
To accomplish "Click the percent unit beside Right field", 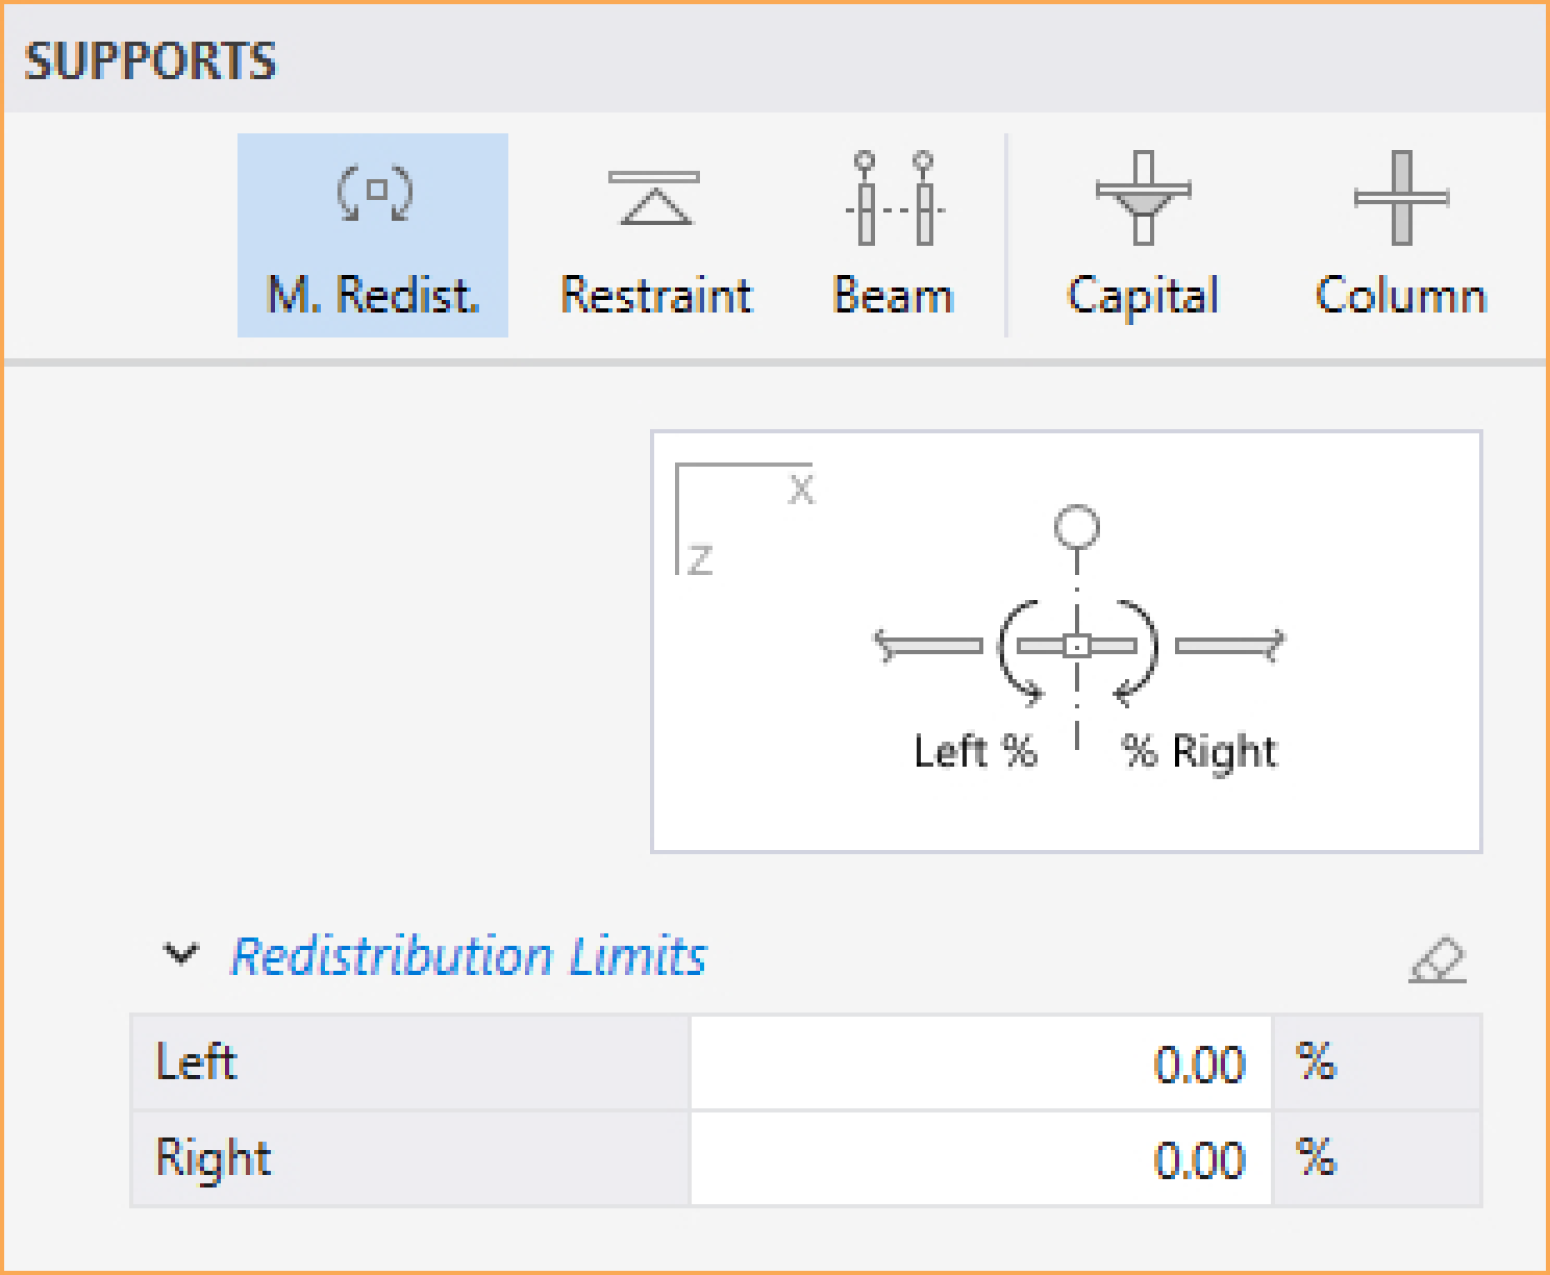I will point(1316,1158).
